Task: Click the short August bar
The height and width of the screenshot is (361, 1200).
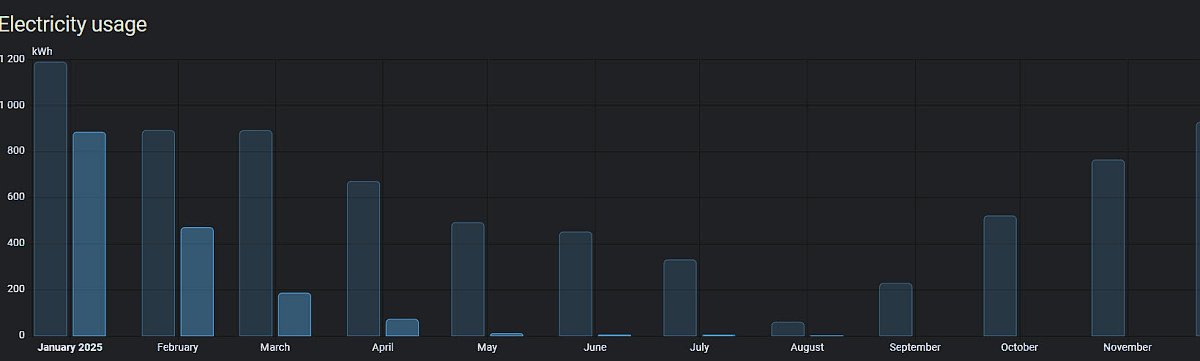Action: (788, 329)
